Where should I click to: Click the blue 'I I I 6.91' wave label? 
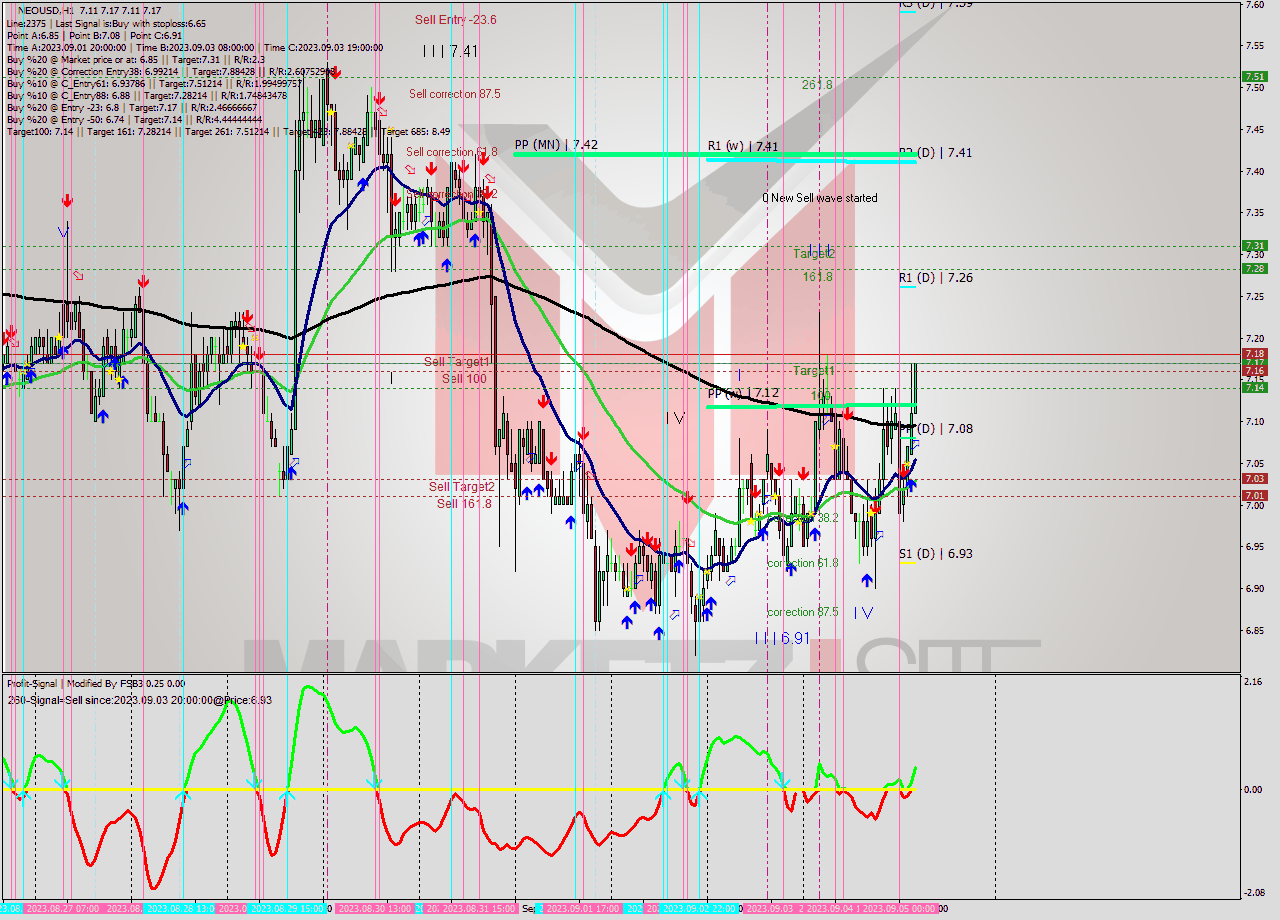(x=782, y=638)
